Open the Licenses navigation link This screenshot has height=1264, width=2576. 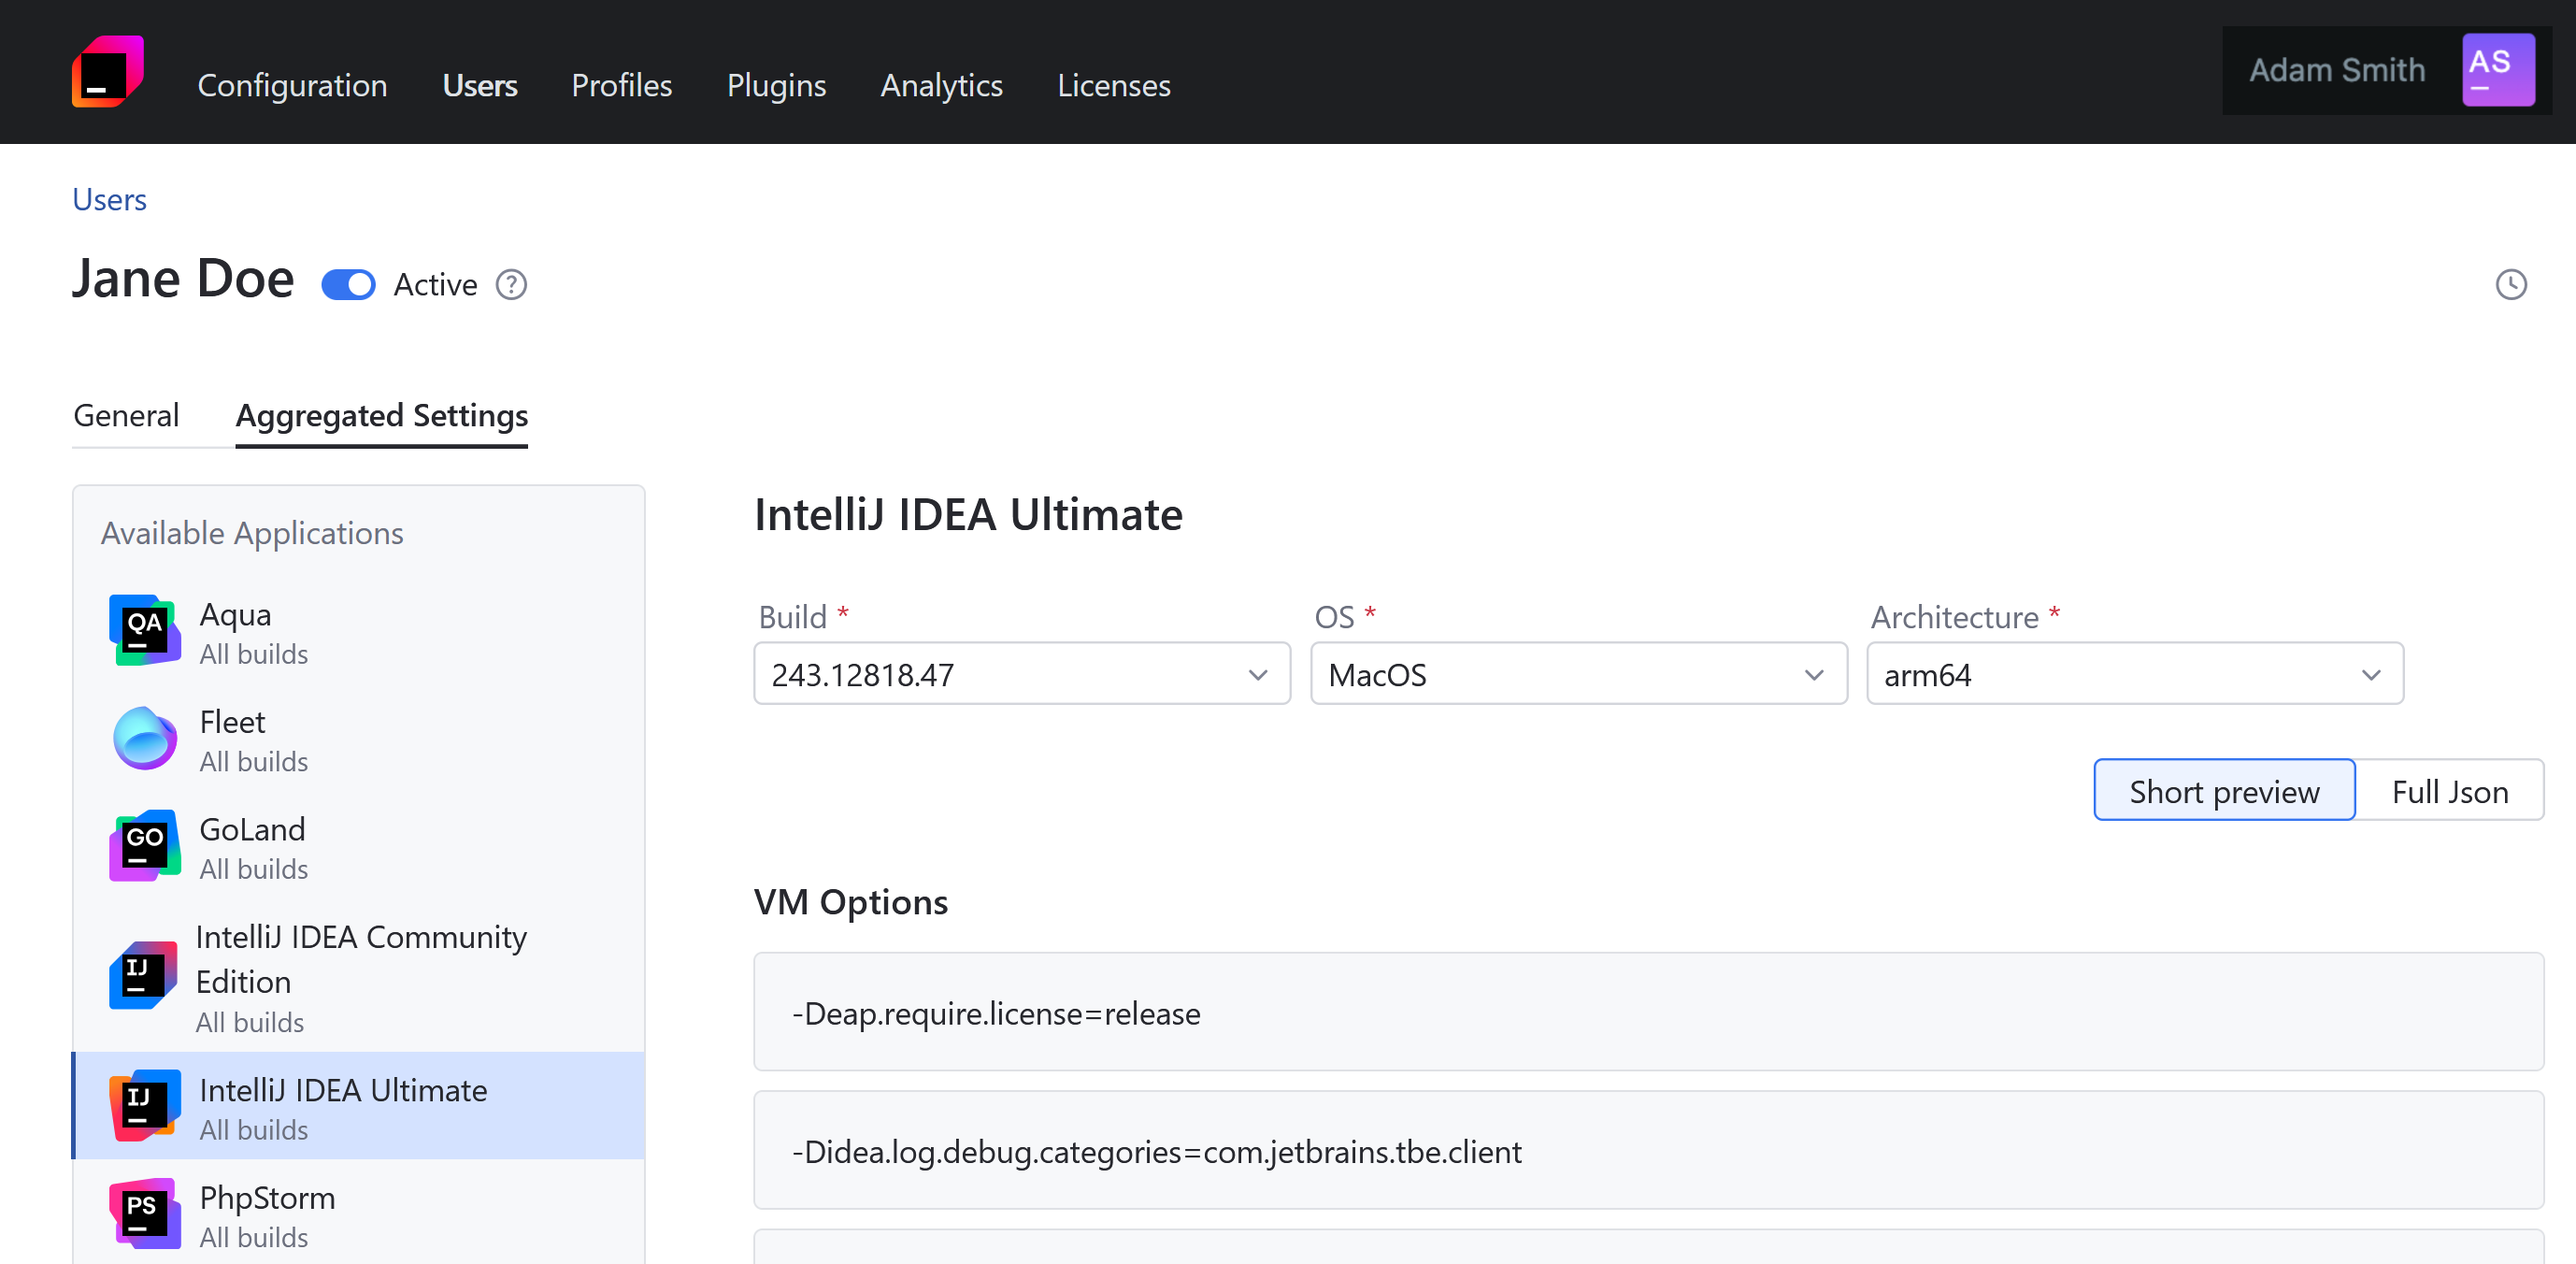pyautogui.click(x=1113, y=86)
